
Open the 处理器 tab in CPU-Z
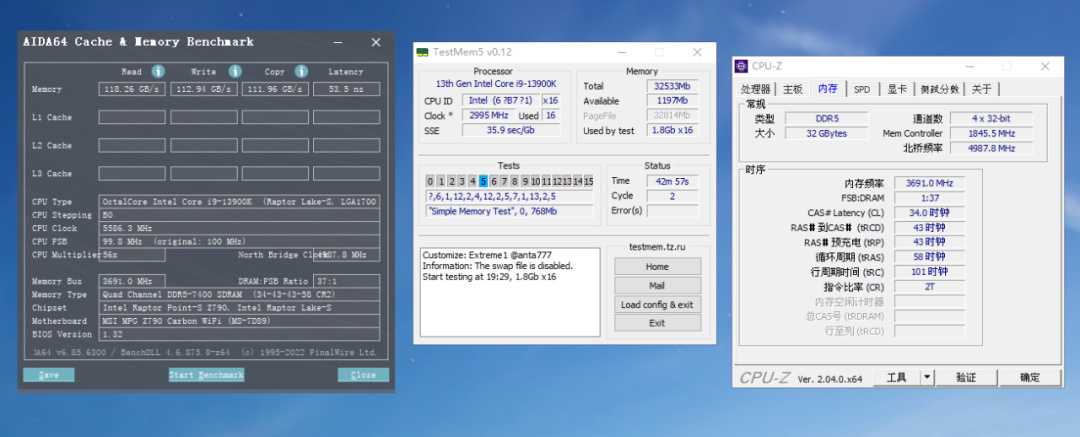click(x=755, y=89)
